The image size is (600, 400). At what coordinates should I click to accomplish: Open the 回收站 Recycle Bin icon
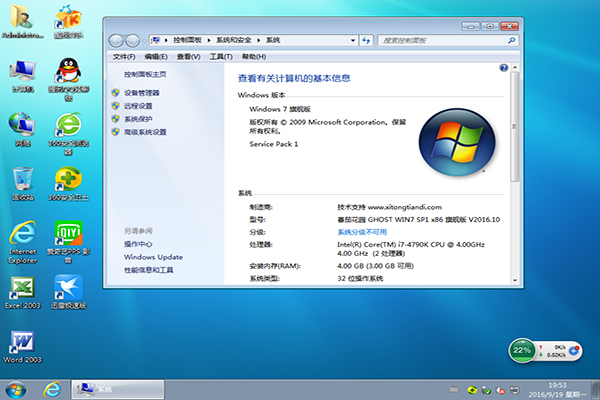coord(23,184)
